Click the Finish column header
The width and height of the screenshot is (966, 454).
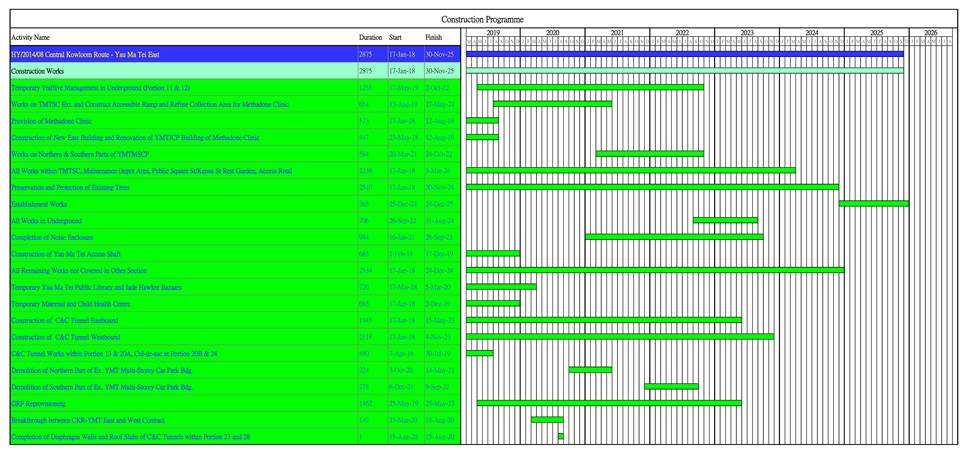point(433,38)
